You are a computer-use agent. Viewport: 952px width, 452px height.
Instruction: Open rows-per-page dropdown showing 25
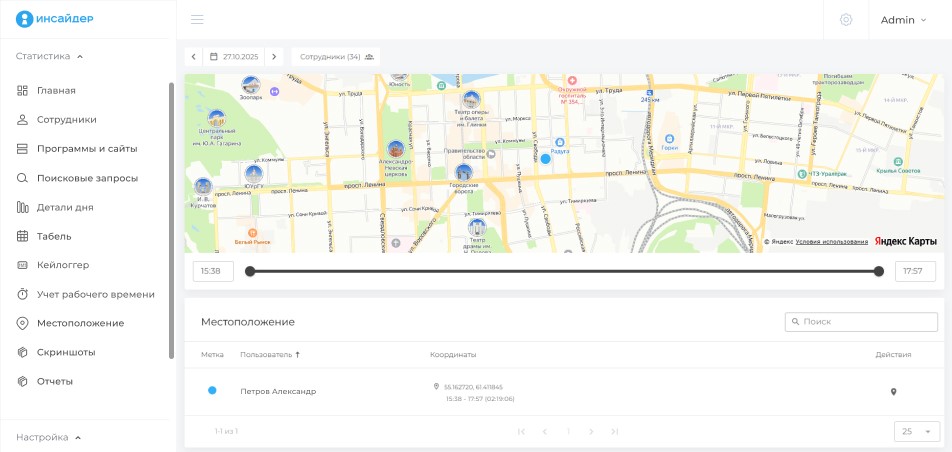(x=916, y=431)
